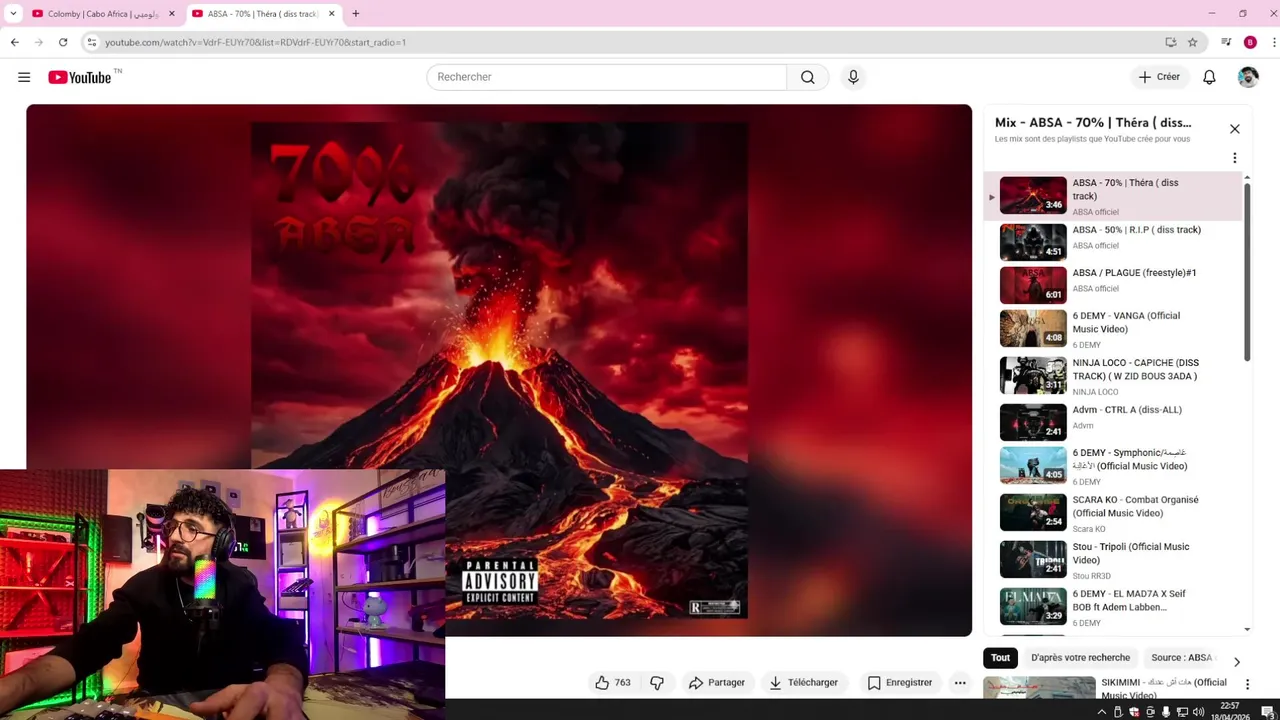Play ABSA - 50% R.I.P diss track
The image size is (1280, 720).
click(x=1112, y=242)
